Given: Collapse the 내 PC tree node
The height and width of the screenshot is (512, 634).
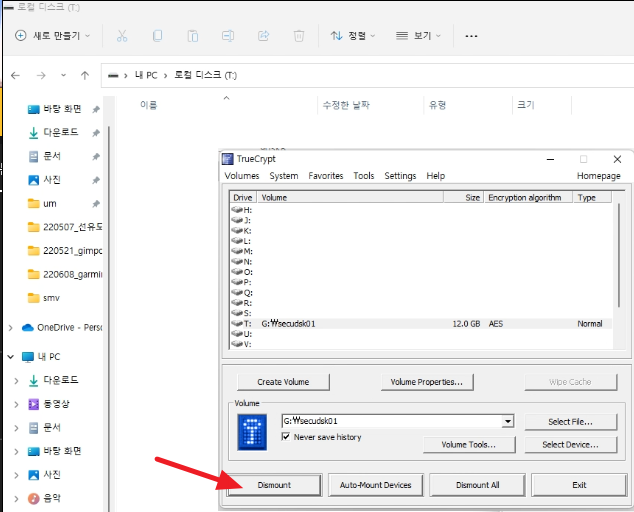Looking at the screenshot, I should click(11, 357).
